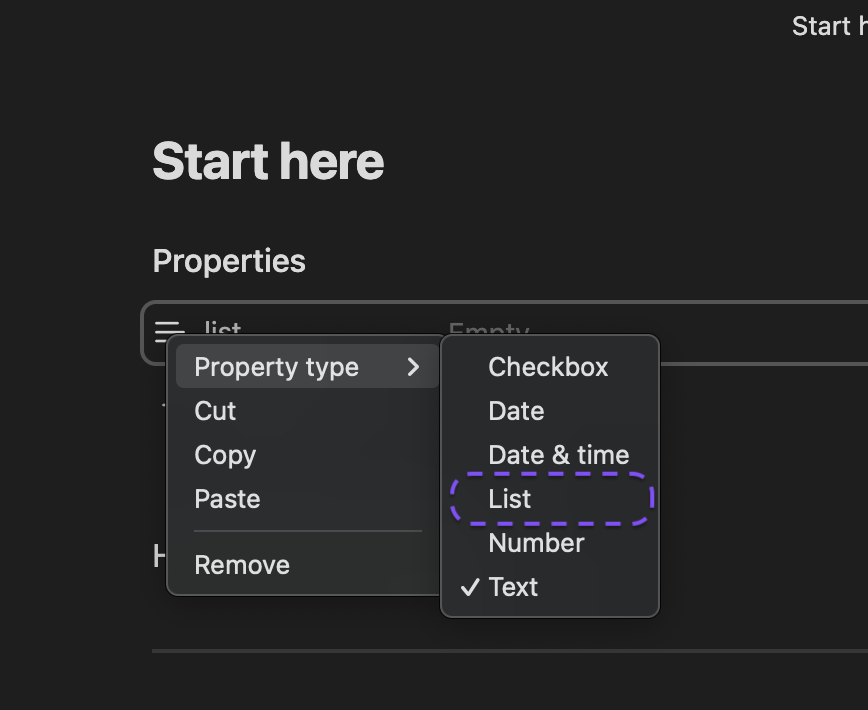
Task: Choose the highlighted List property type
Action: (x=510, y=499)
